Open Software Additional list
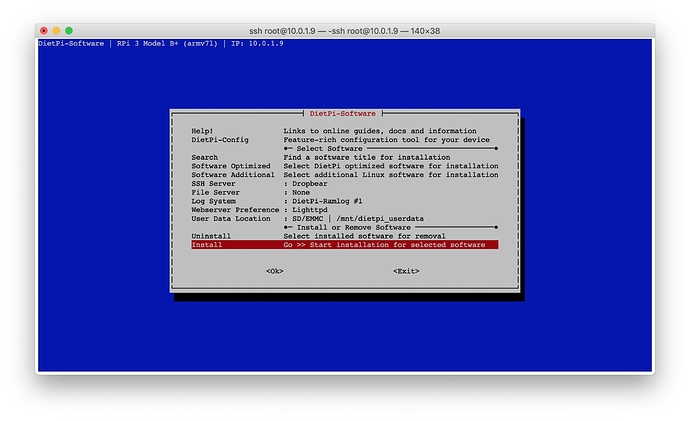 coord(233,175)
